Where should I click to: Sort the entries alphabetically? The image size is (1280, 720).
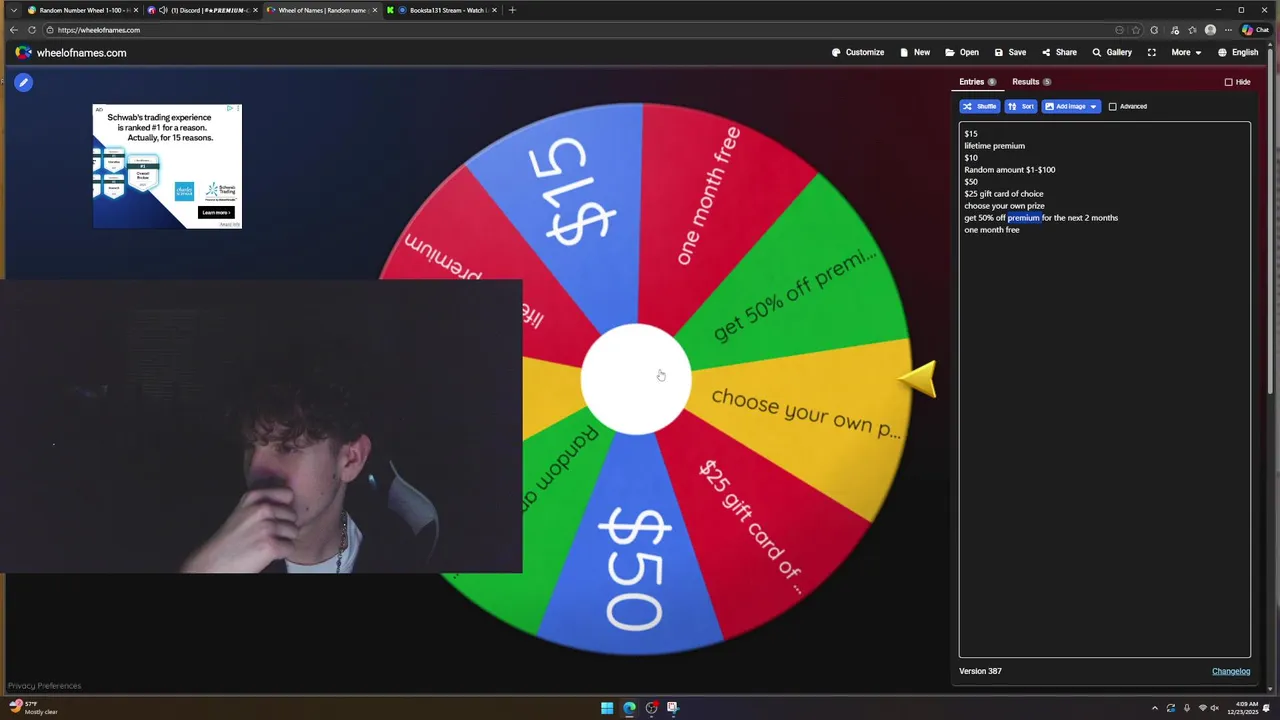pos(1020,106)
